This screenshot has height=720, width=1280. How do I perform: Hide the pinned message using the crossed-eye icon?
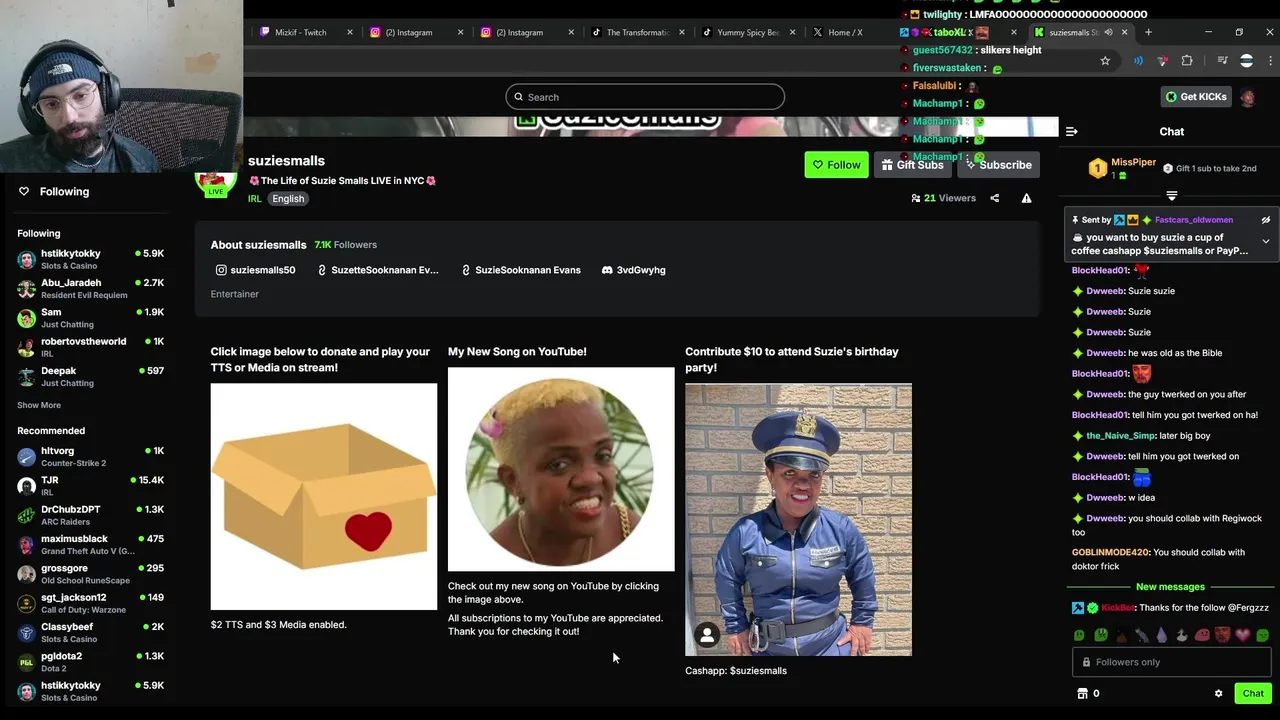pos(1265,220)
